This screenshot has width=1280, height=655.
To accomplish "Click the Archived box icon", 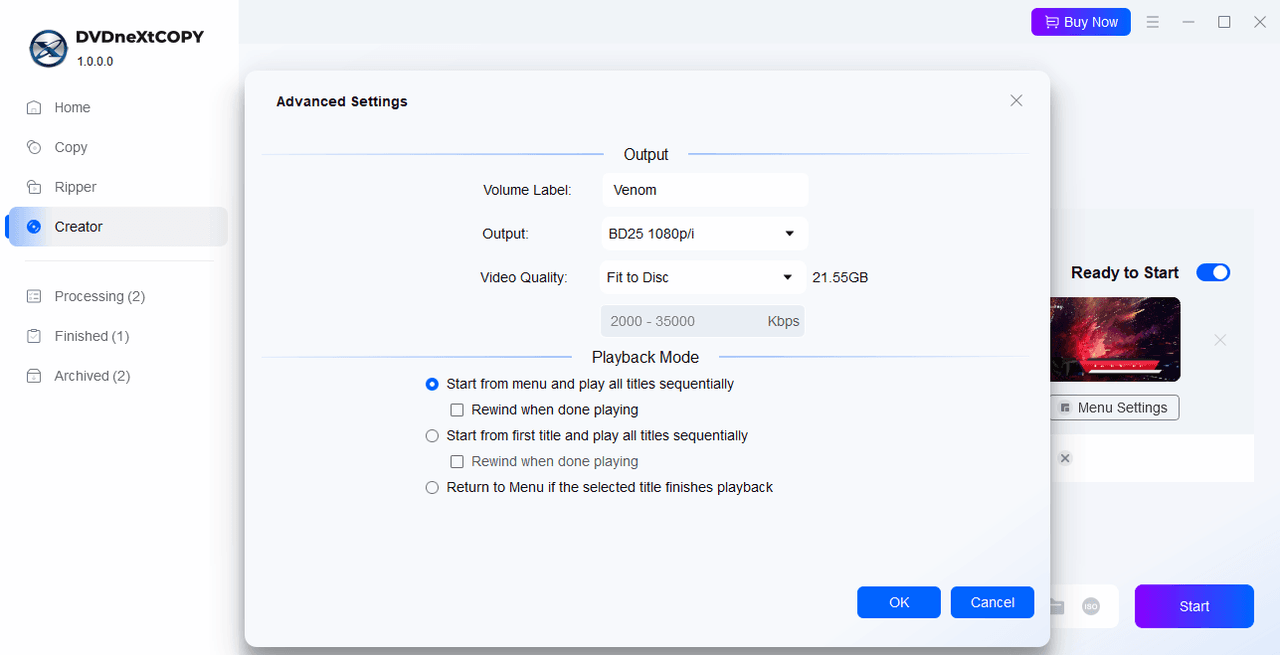I will click(x=34, y=376).
